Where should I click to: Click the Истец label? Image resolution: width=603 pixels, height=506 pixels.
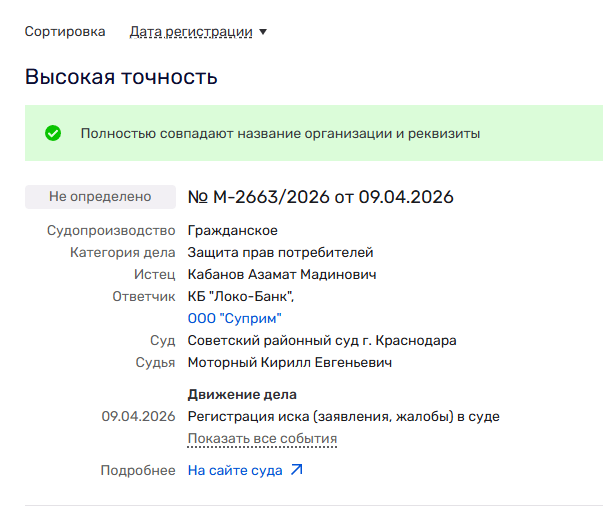click(155, 275)
